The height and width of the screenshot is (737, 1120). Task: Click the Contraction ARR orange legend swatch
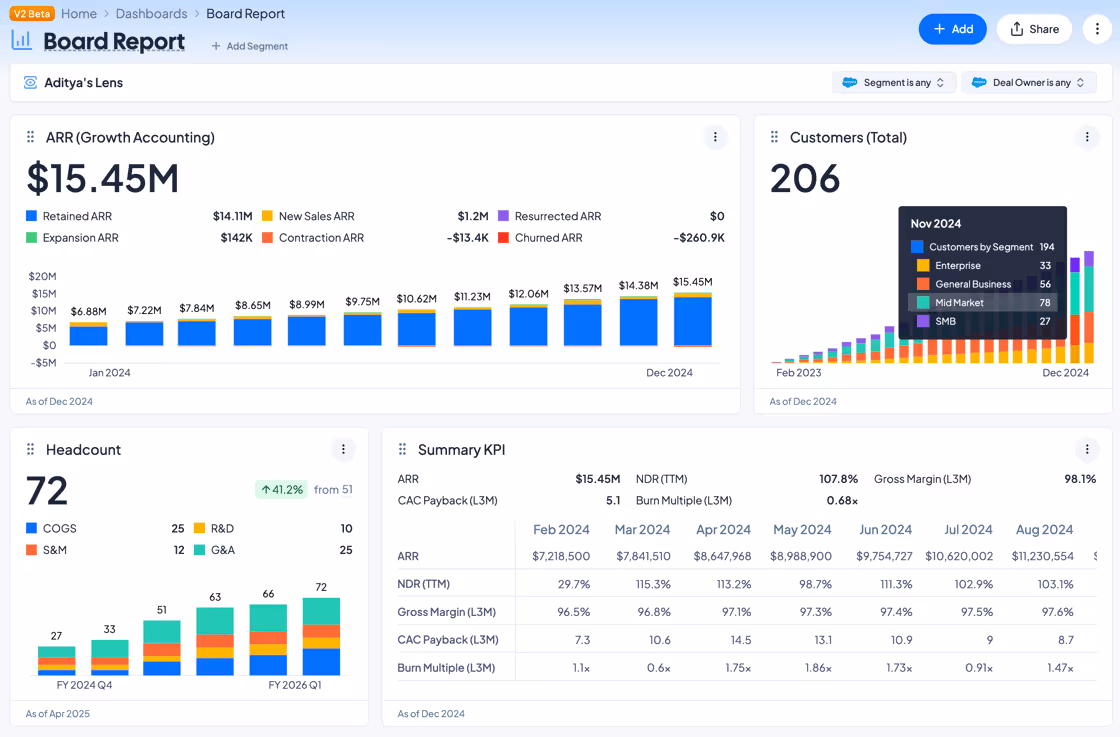coord(268,237)
